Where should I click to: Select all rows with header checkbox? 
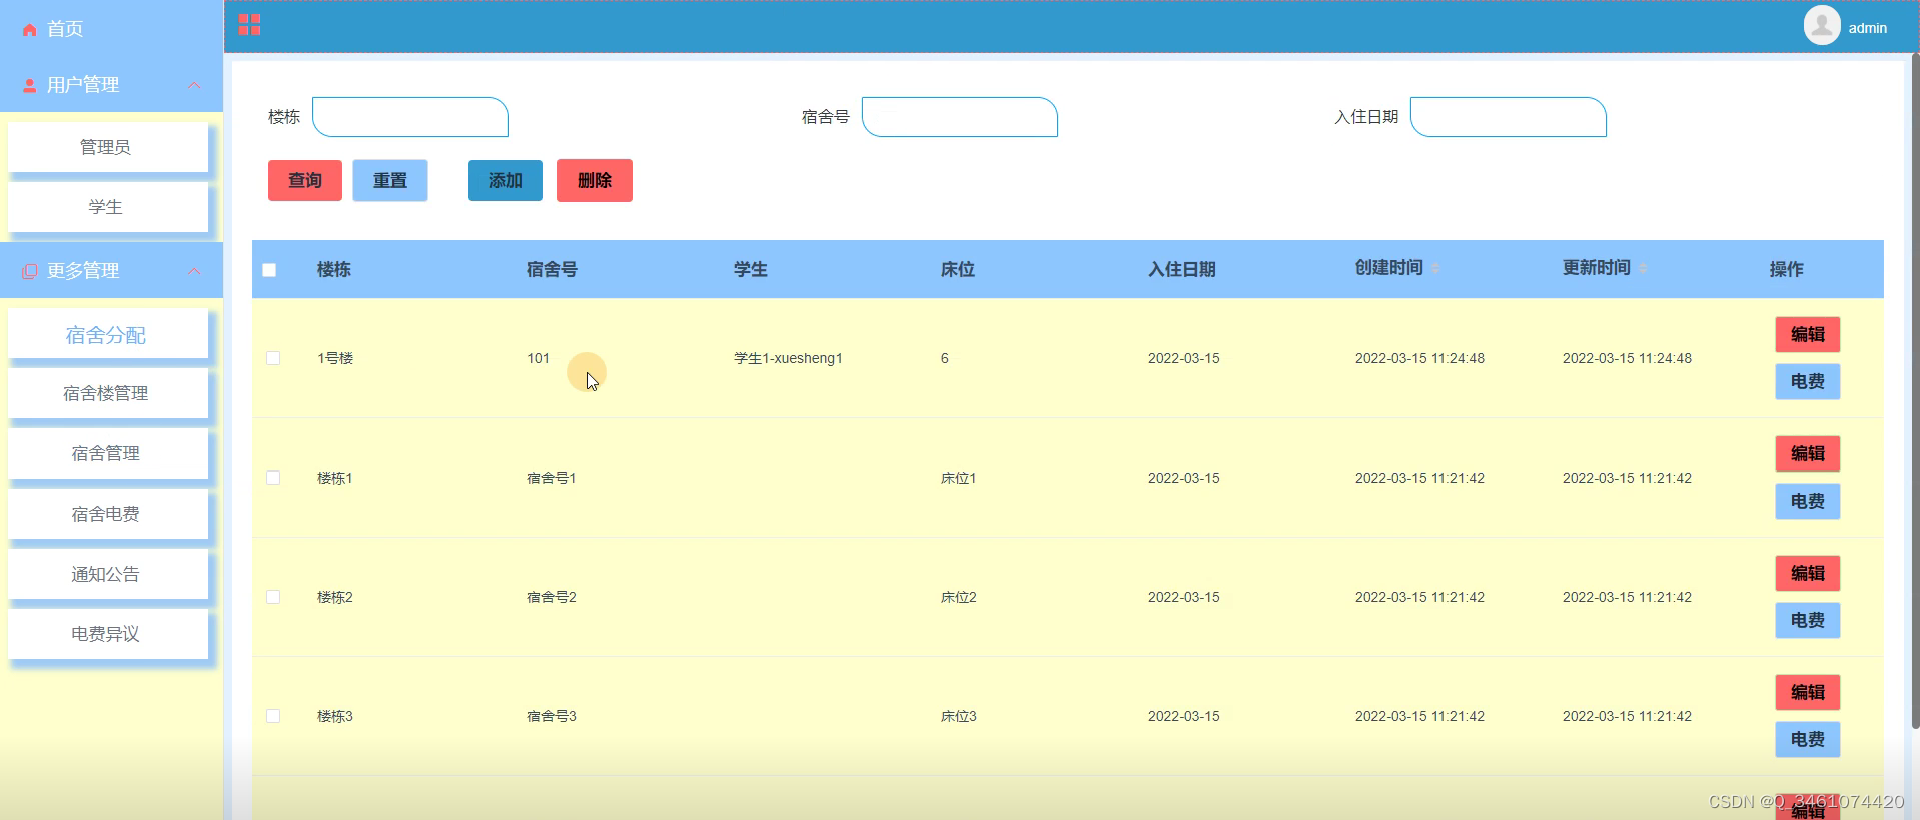(269, 270)
